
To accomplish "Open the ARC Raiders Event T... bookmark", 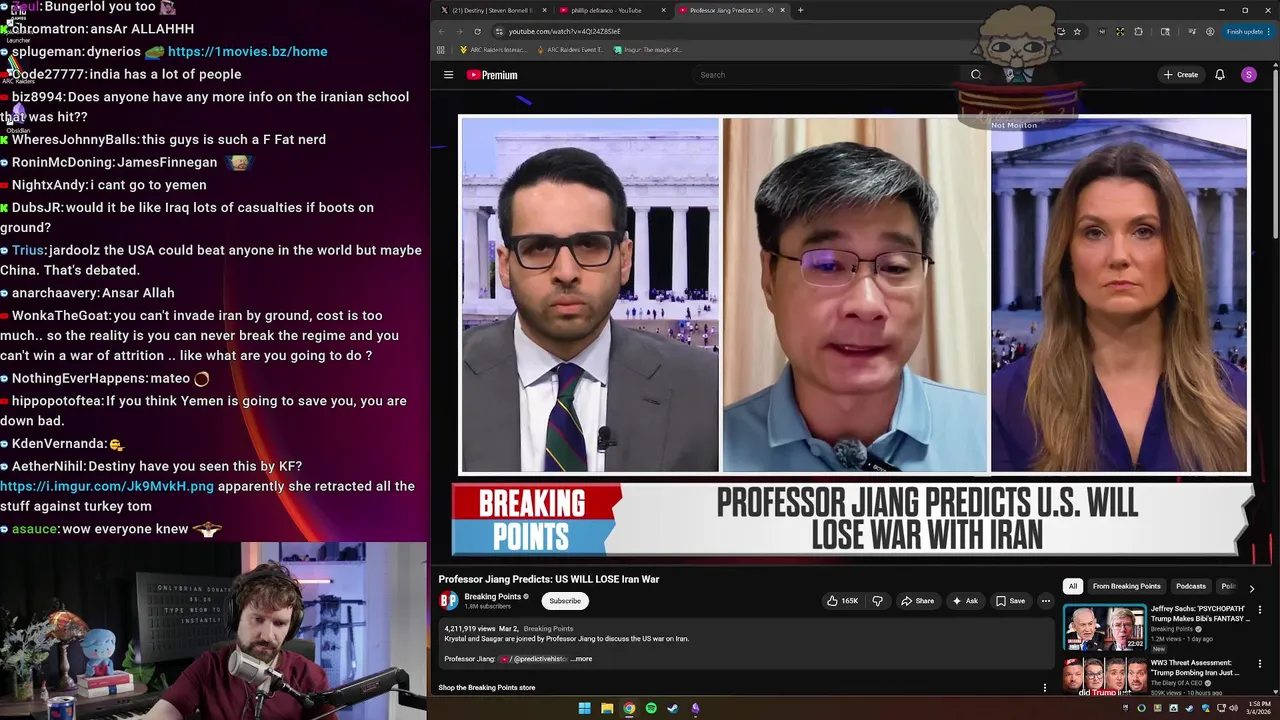I will 571,49.
